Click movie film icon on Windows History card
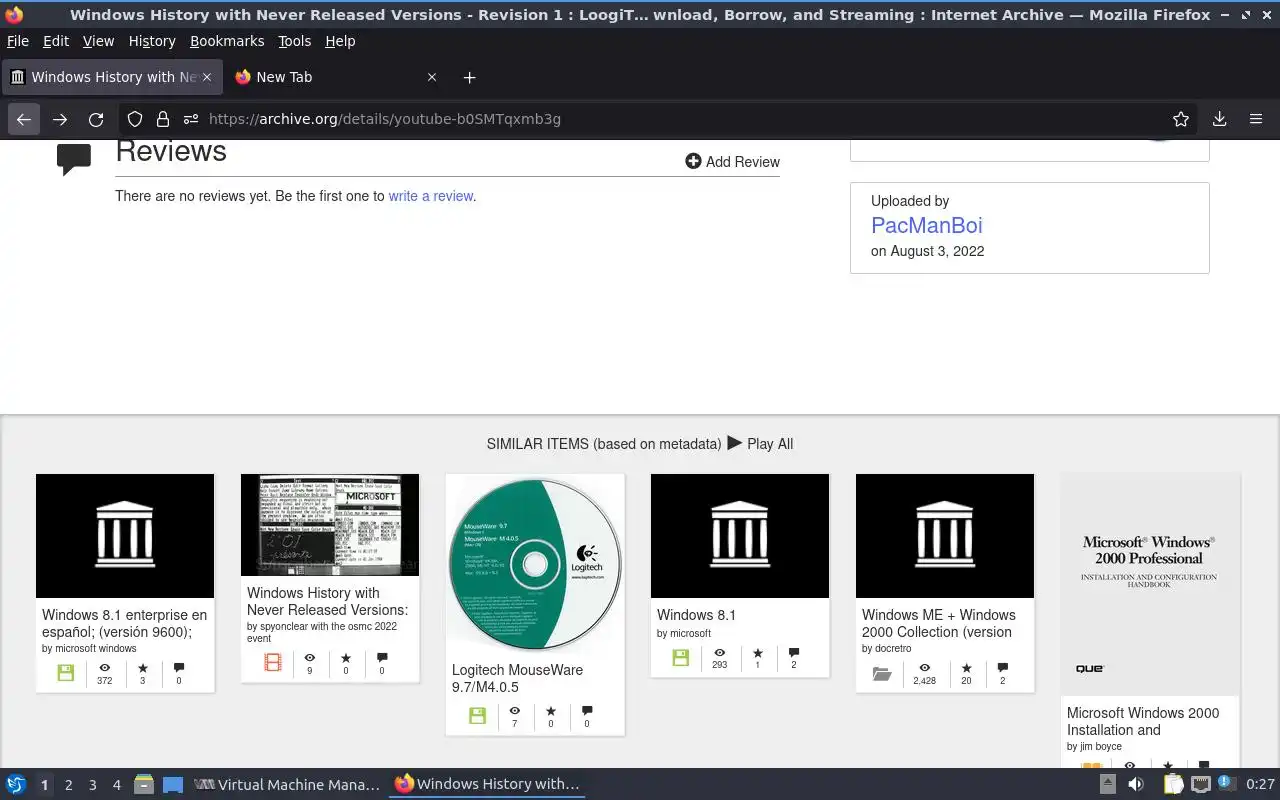 [x=272, y=662]
